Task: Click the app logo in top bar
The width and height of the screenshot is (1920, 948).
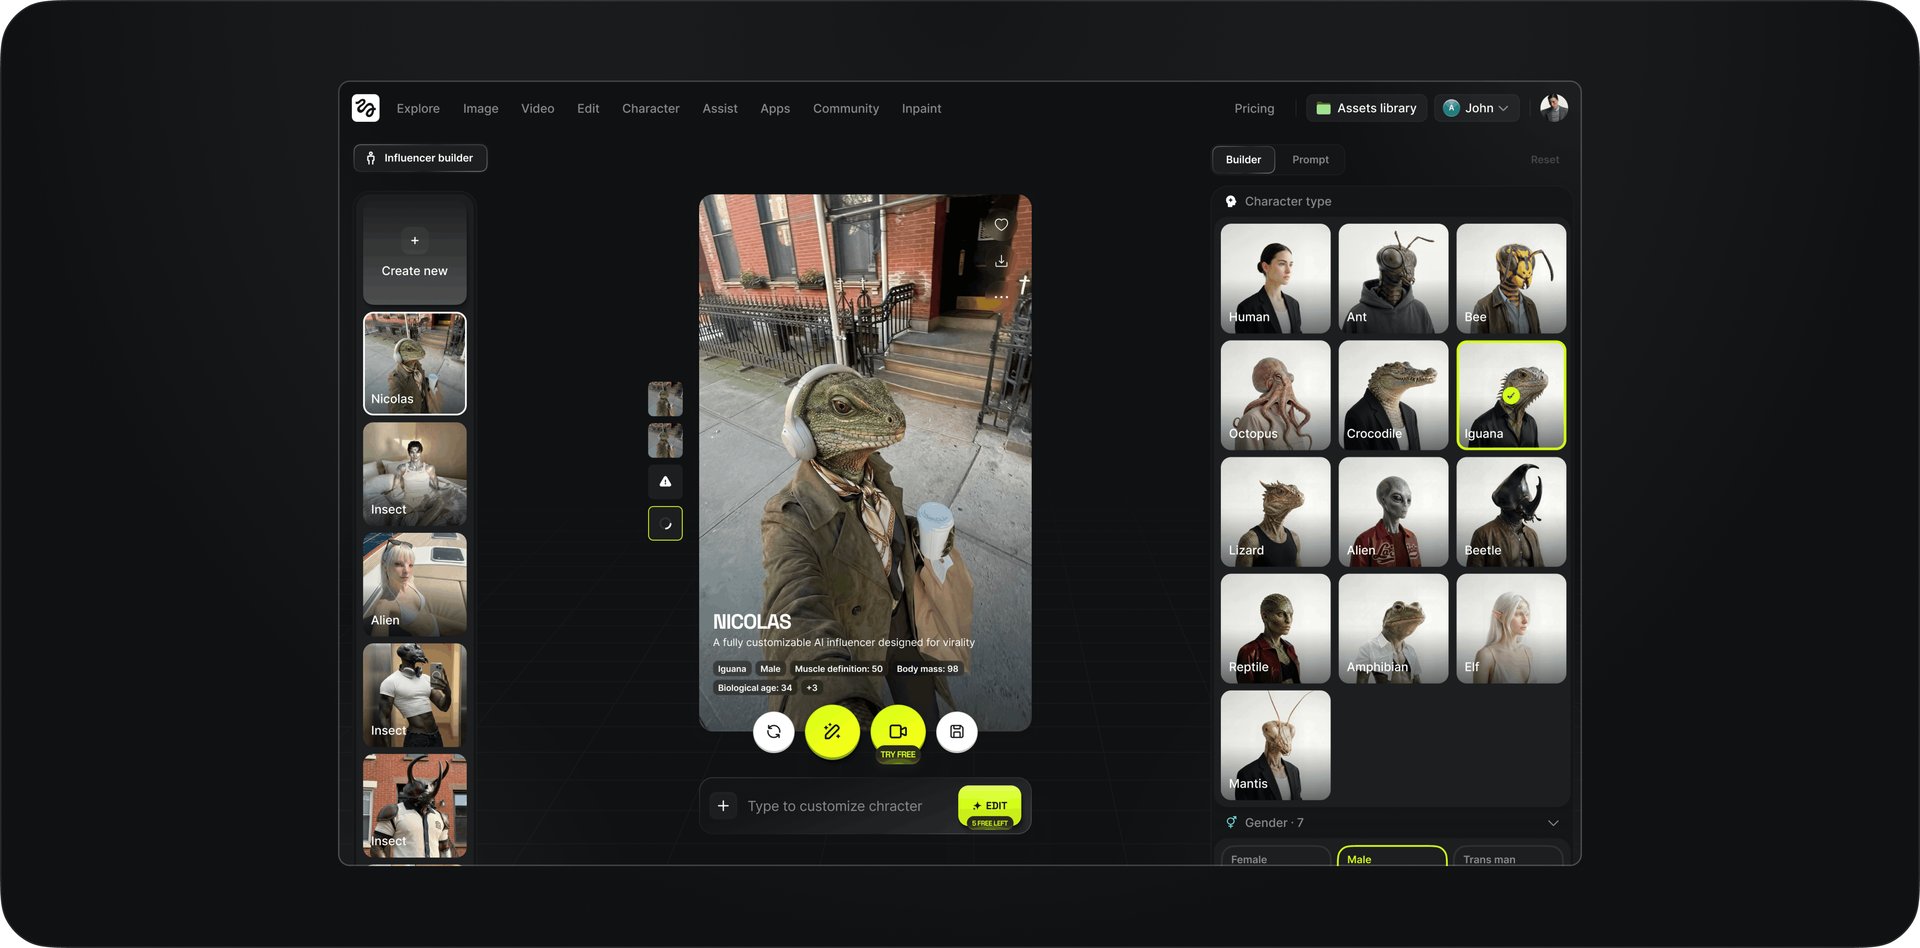Action: coord(366,108)
